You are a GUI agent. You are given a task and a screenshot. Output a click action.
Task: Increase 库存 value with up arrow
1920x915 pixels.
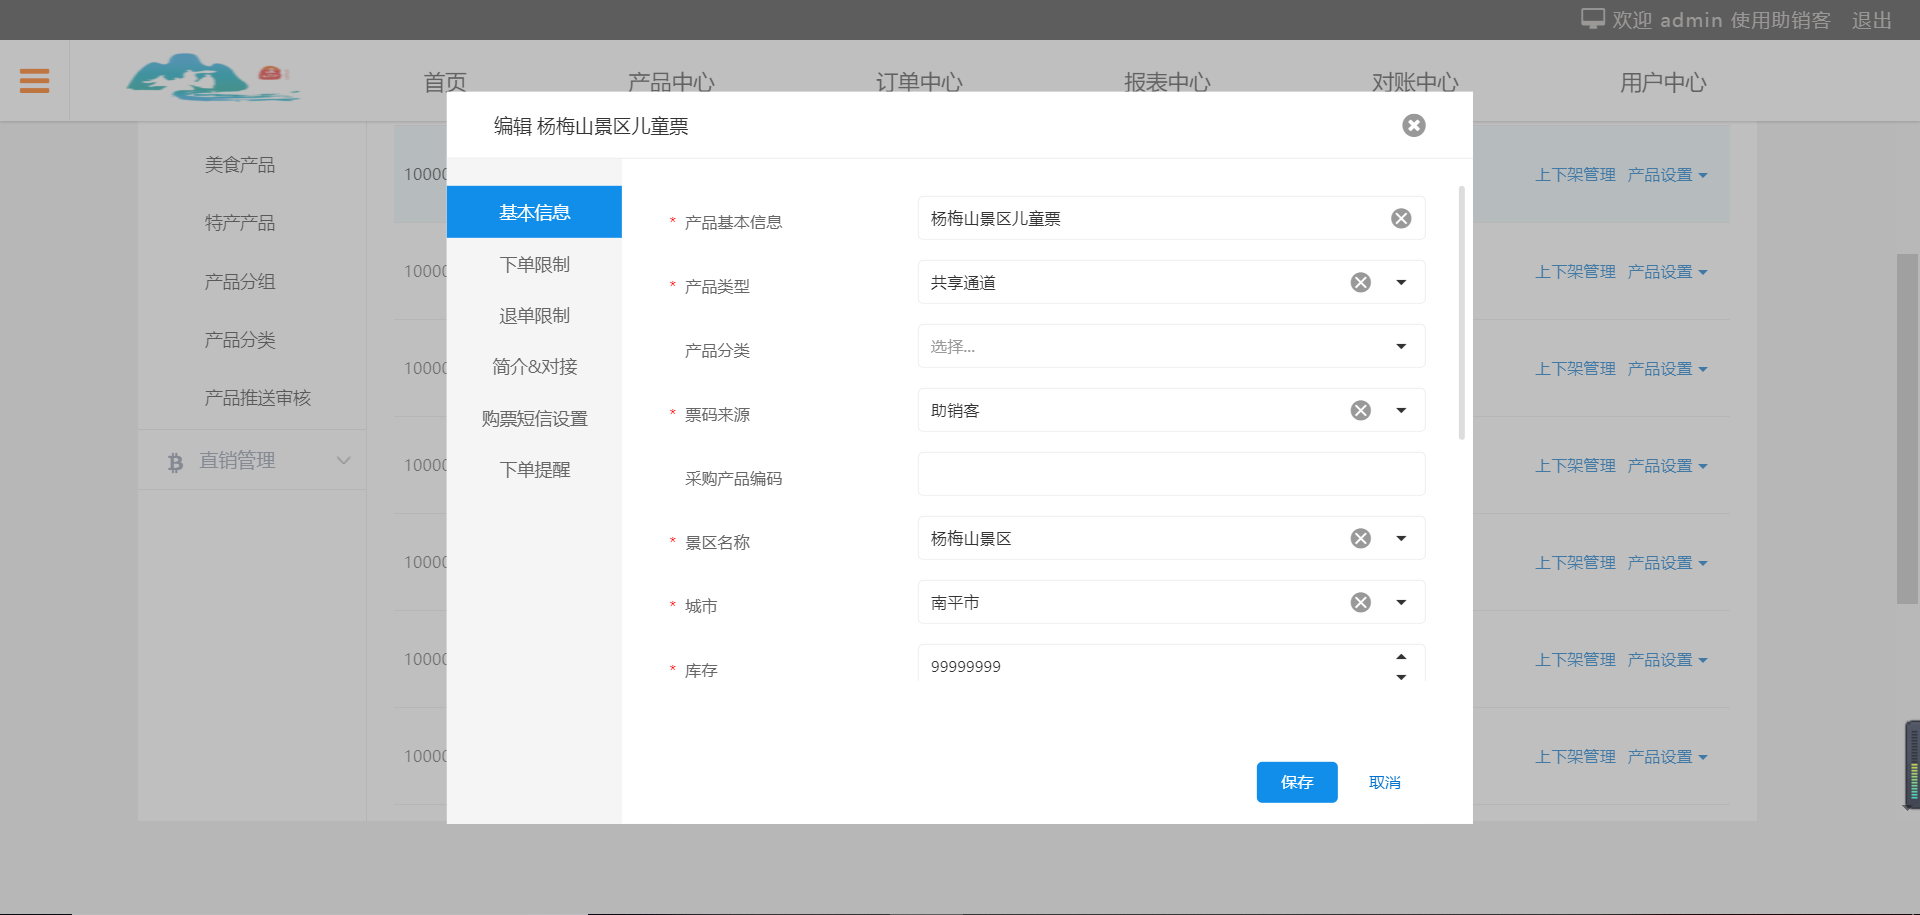click(x=1401, y=657)
